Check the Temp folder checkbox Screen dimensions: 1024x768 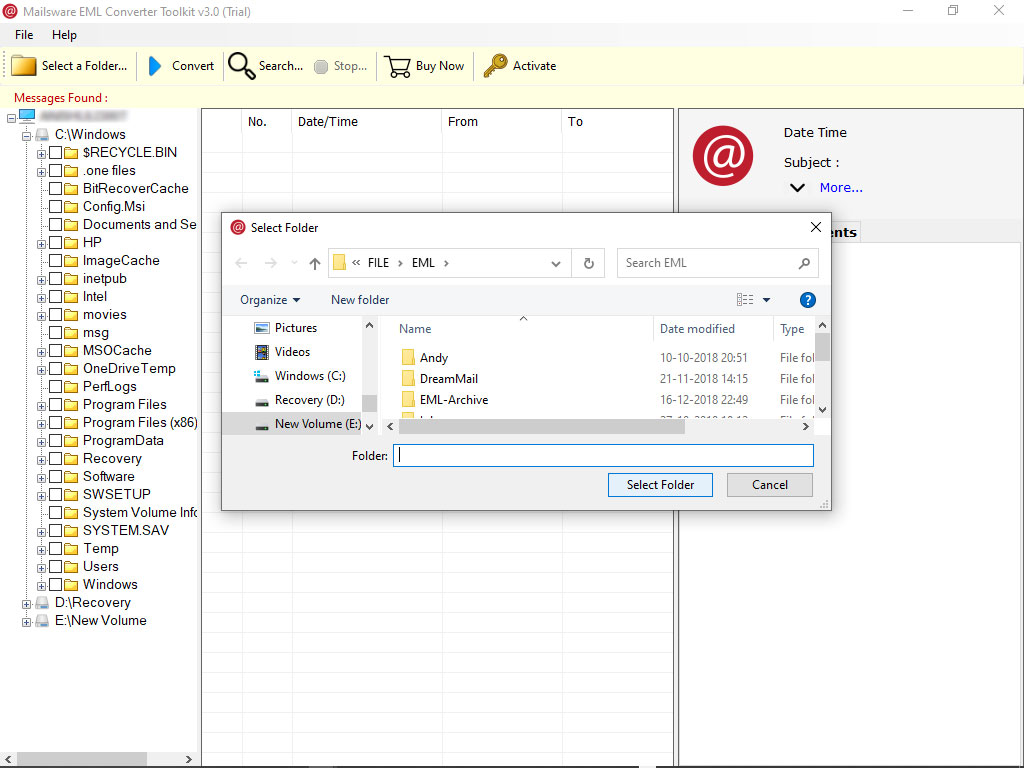(56, 549)
